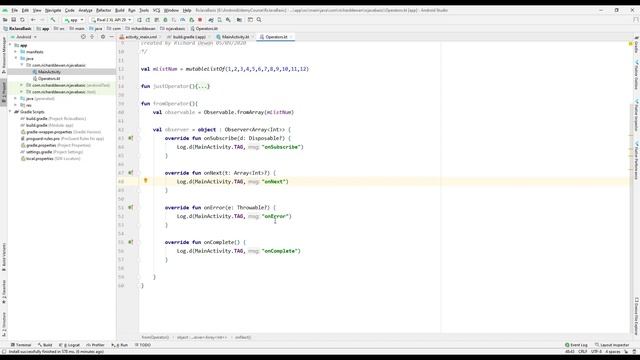Image resolution: width=640 pixels, height=360 pixels.
Task: Select gradle-wrapper.properties file
Action: point(60,132)
